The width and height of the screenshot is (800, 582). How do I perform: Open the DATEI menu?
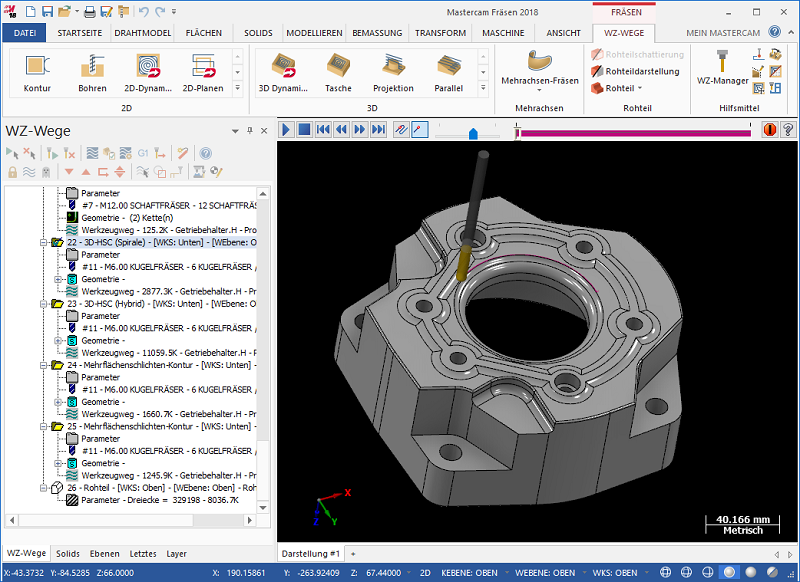click(x=24, y=33)
